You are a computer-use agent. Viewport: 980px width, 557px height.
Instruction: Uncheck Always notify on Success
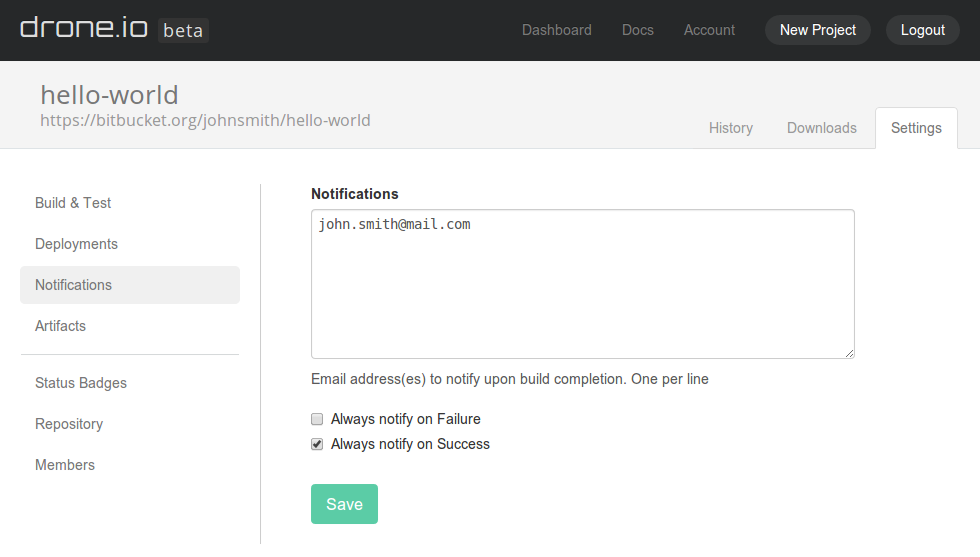(x=317, y=444)
